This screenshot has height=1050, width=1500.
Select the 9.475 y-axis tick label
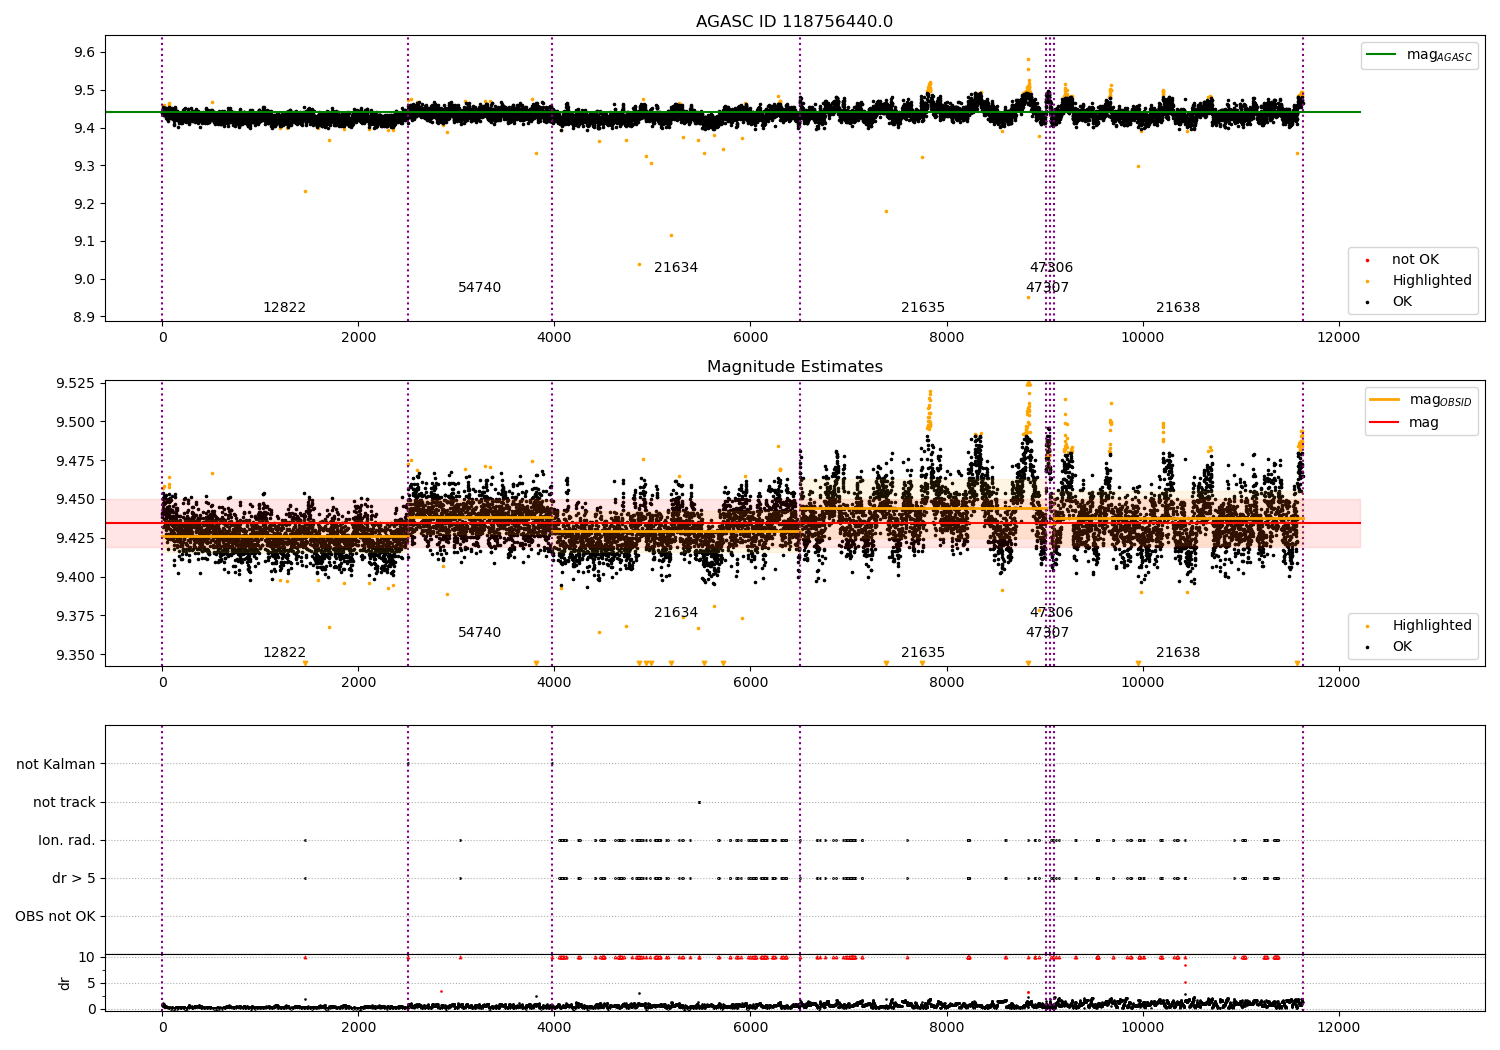77,461
